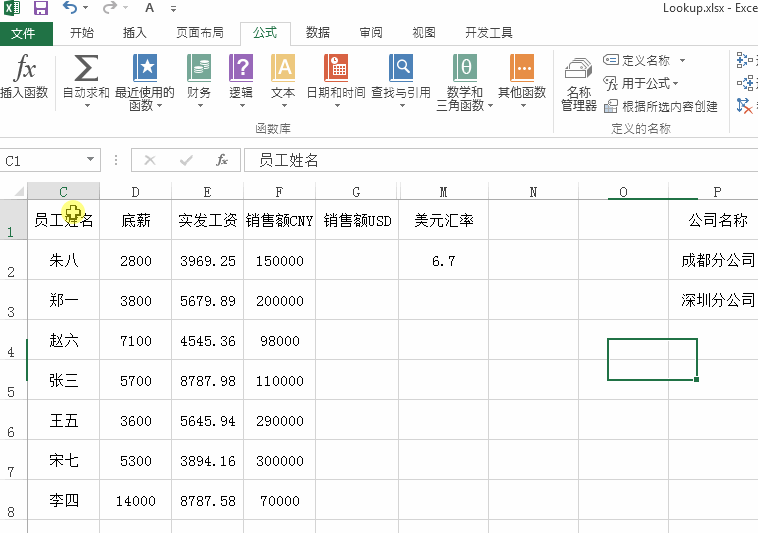Click the formula bar confirm checkmark

(186, 160)
